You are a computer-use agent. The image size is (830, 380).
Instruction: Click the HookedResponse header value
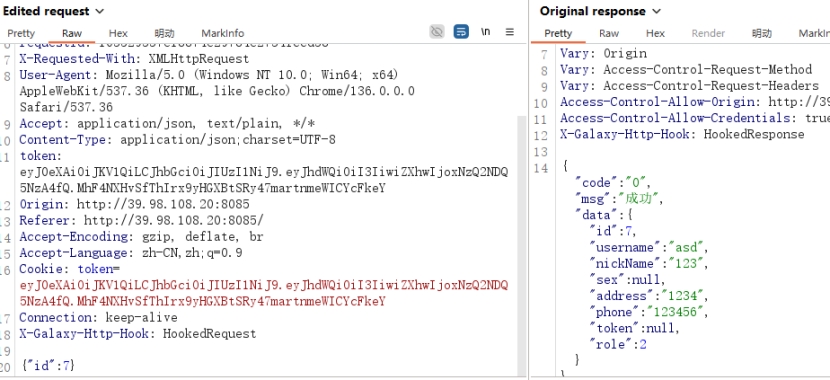[754, 134]
